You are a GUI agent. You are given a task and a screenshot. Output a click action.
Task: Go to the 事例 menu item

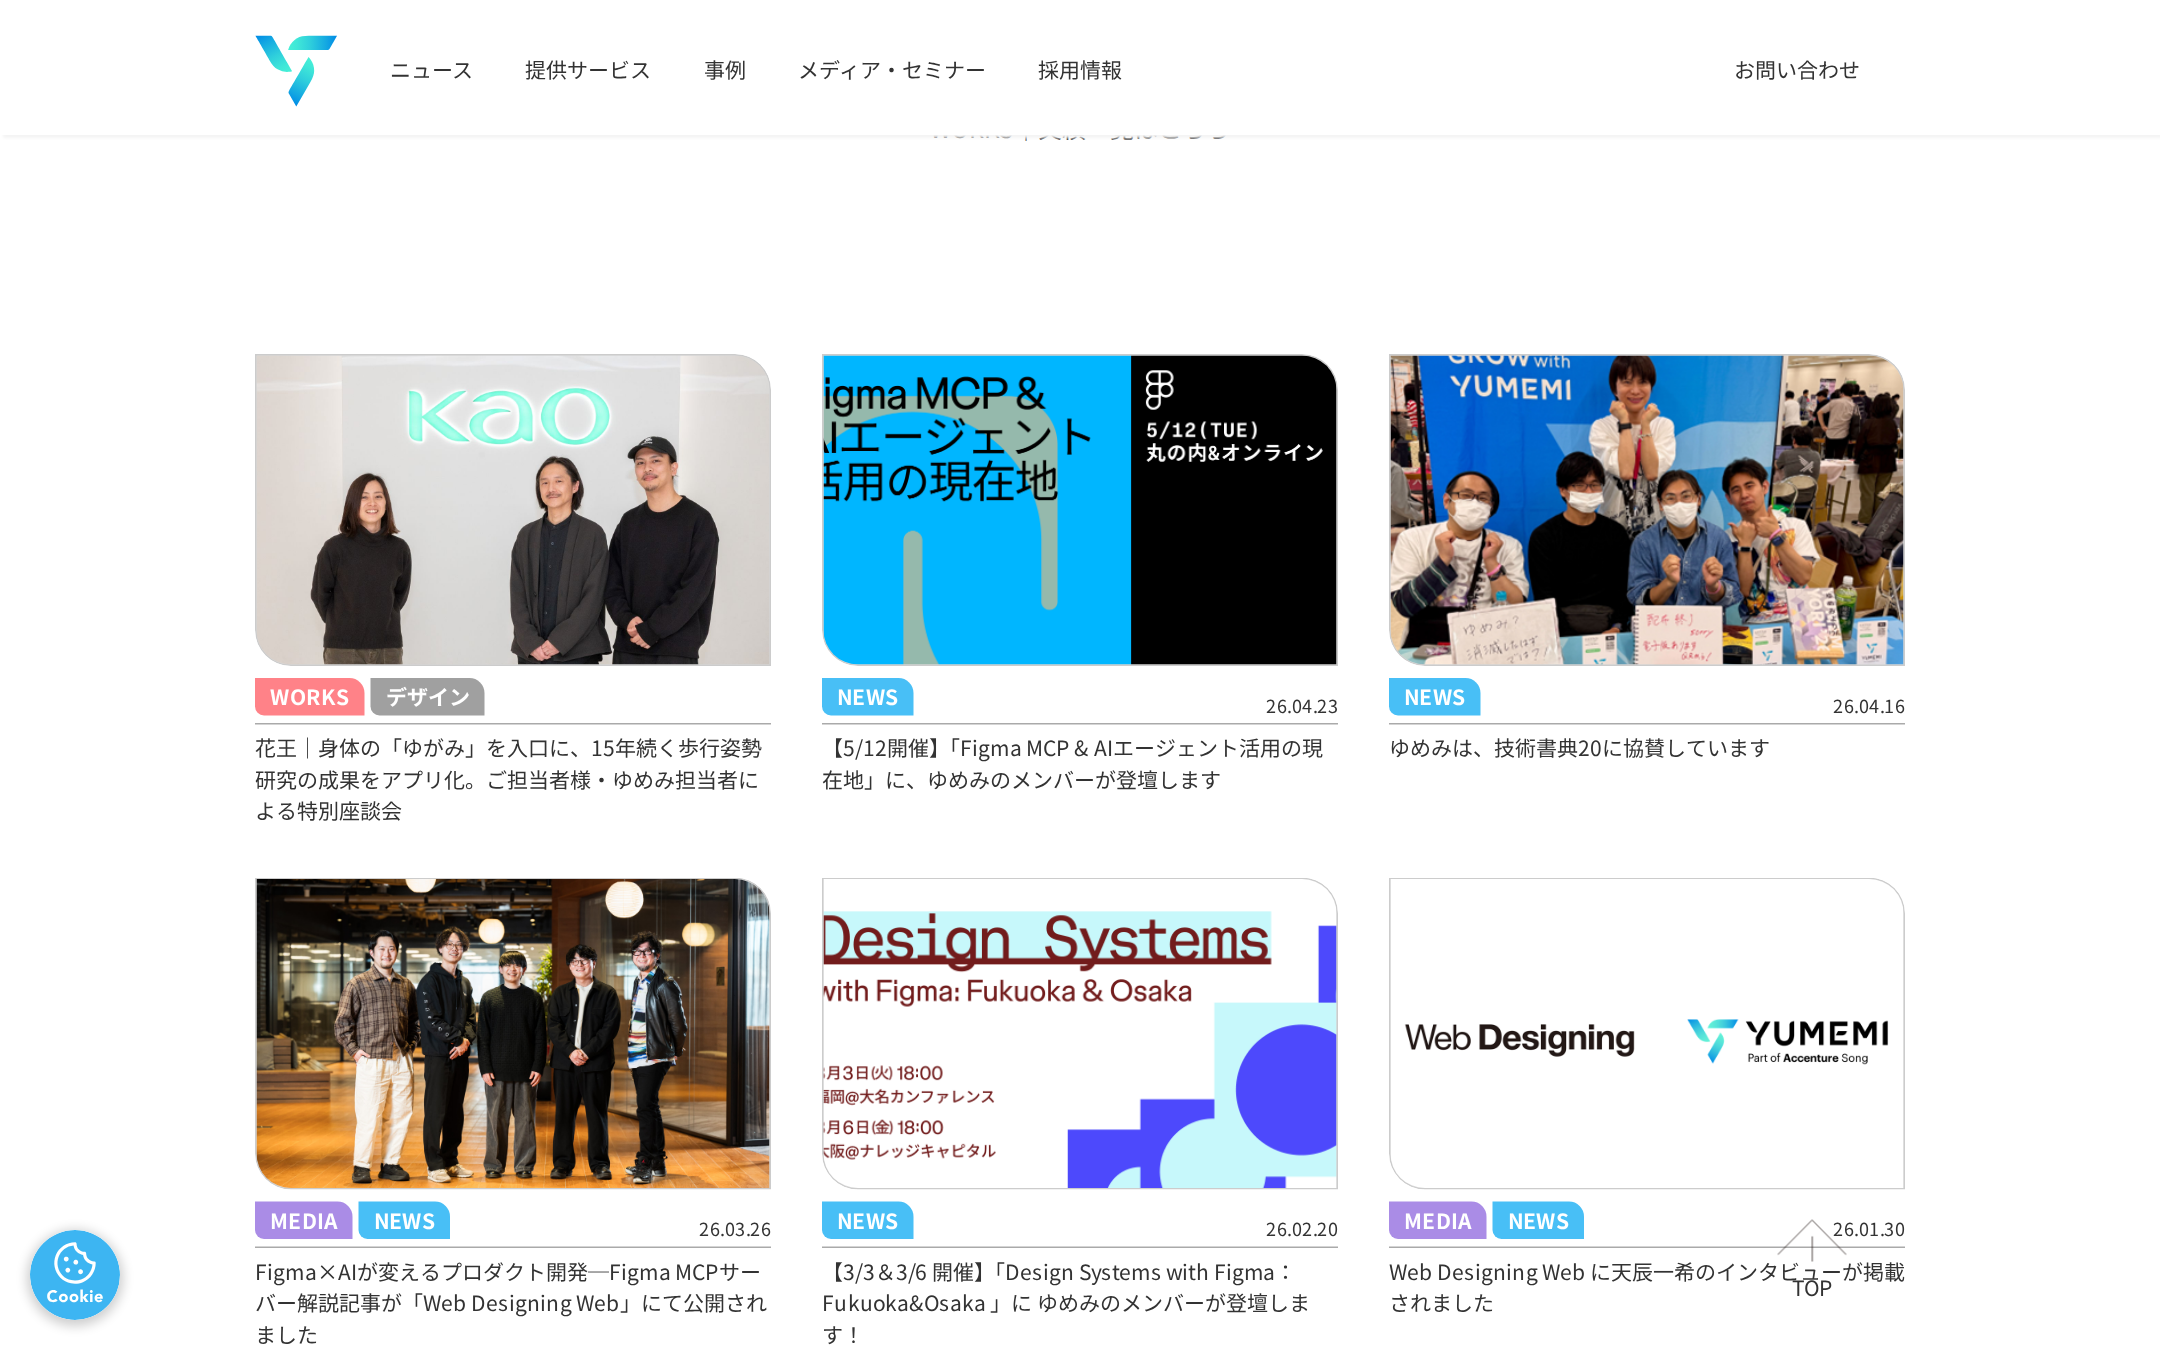725,70
